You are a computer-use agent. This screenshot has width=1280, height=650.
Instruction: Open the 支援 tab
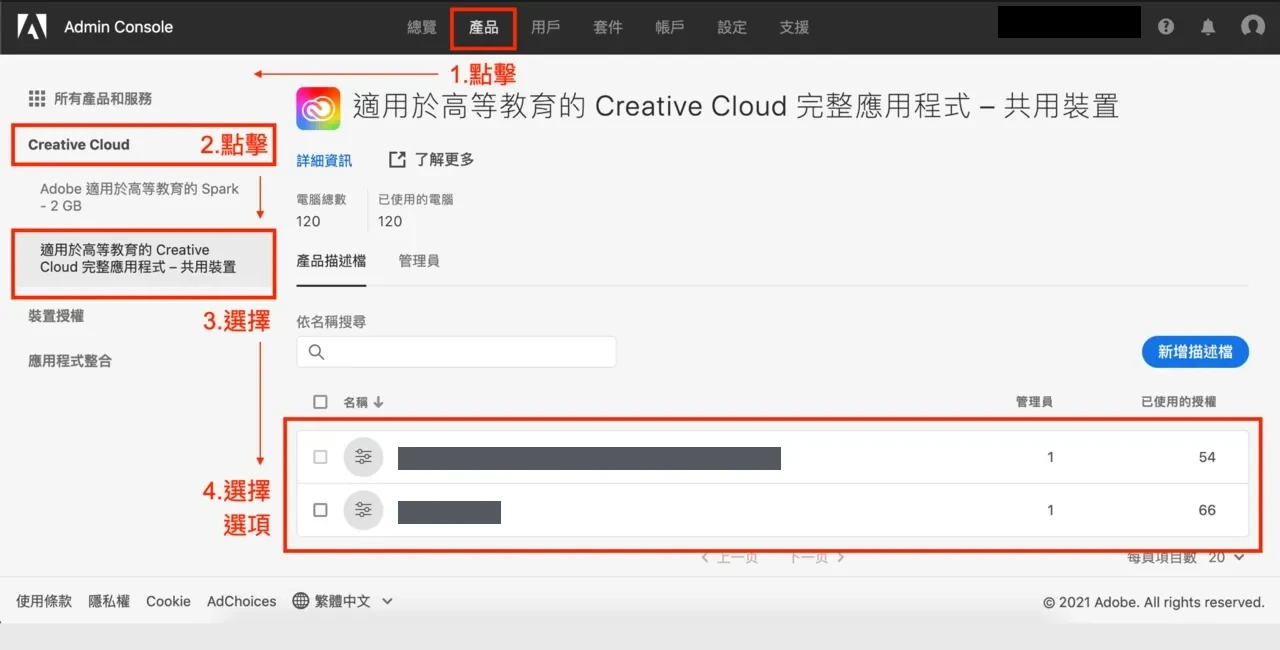(794, 27)
